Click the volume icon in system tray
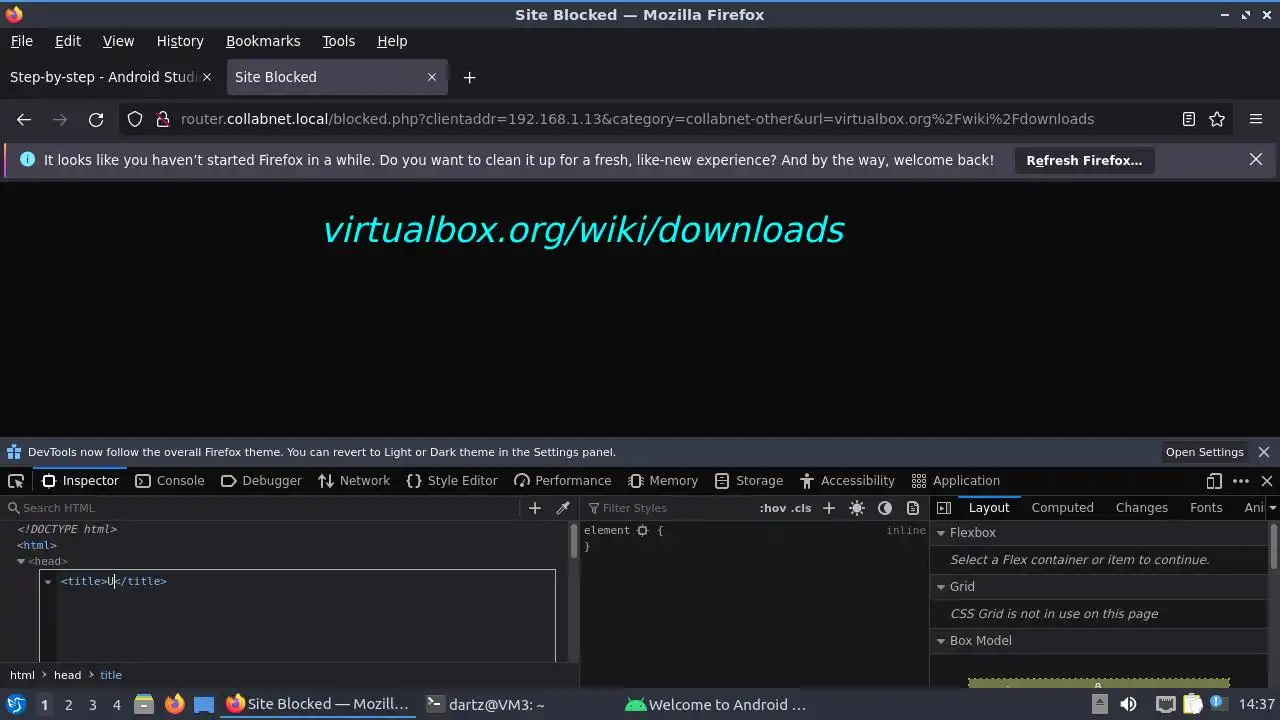Screen dimensions: 1280x720 [x=1128, y=704]
